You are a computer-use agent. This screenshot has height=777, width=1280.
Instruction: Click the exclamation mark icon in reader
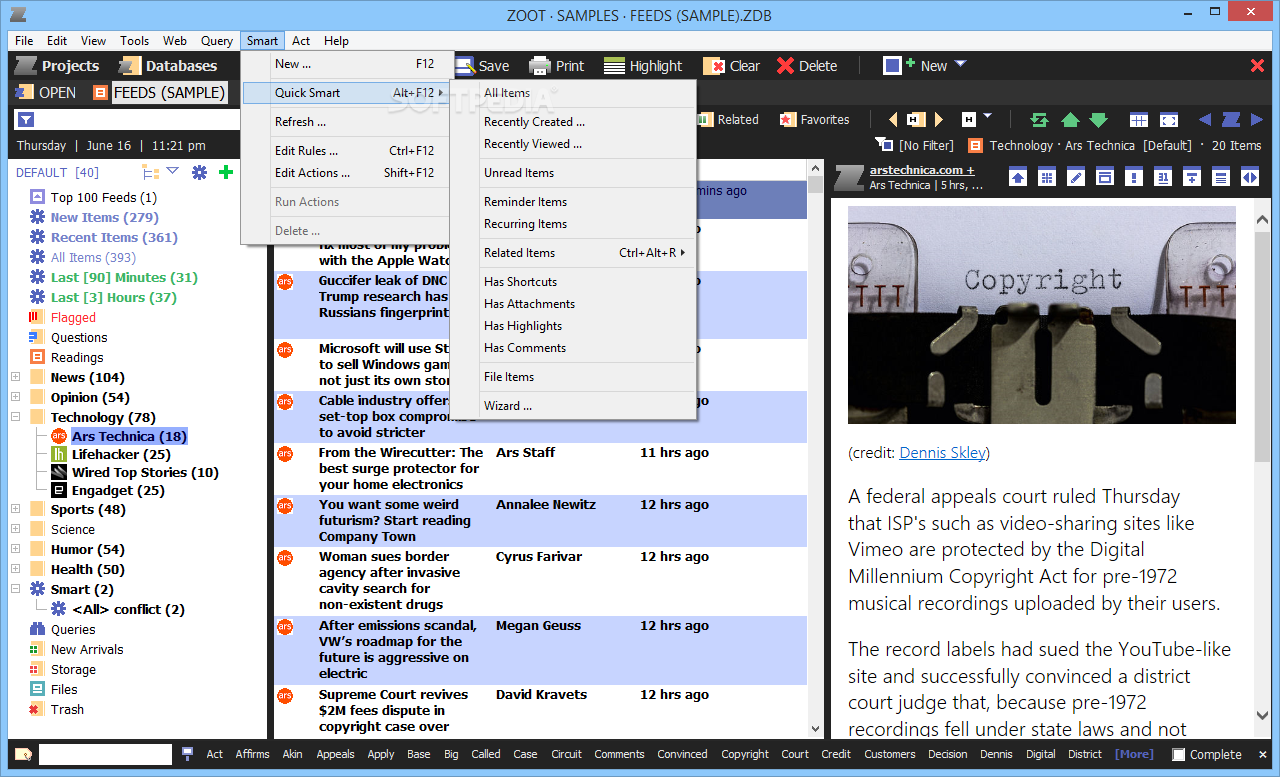point(1134,177)
